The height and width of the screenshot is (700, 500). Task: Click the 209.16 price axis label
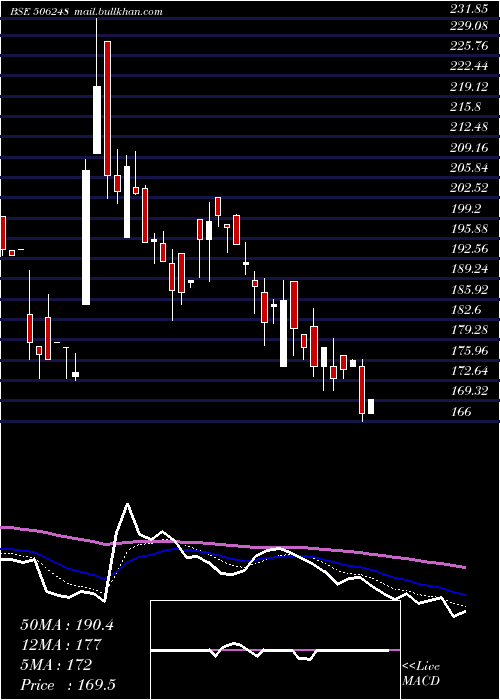[469, 148]
